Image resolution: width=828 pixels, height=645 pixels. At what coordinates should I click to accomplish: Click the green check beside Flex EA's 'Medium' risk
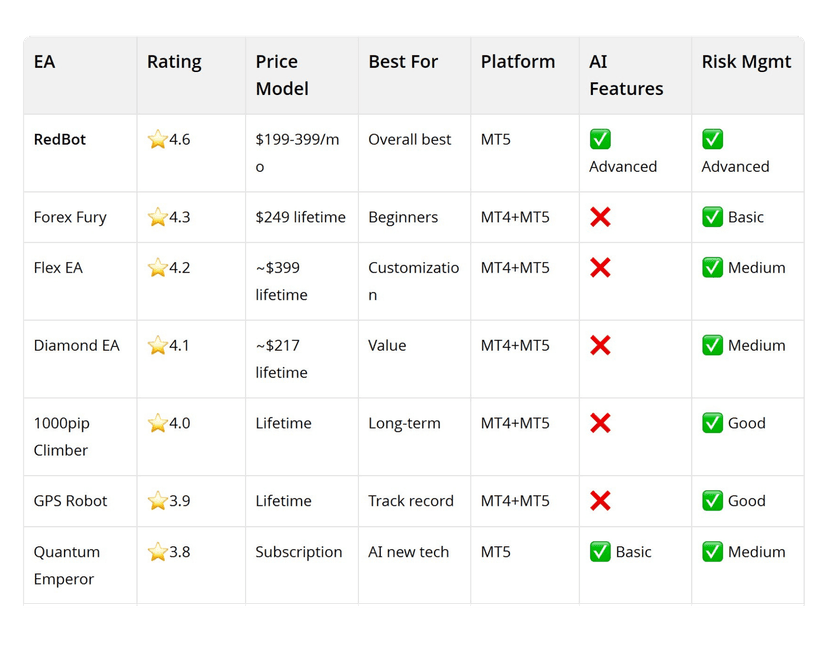[x=712, y=268]
